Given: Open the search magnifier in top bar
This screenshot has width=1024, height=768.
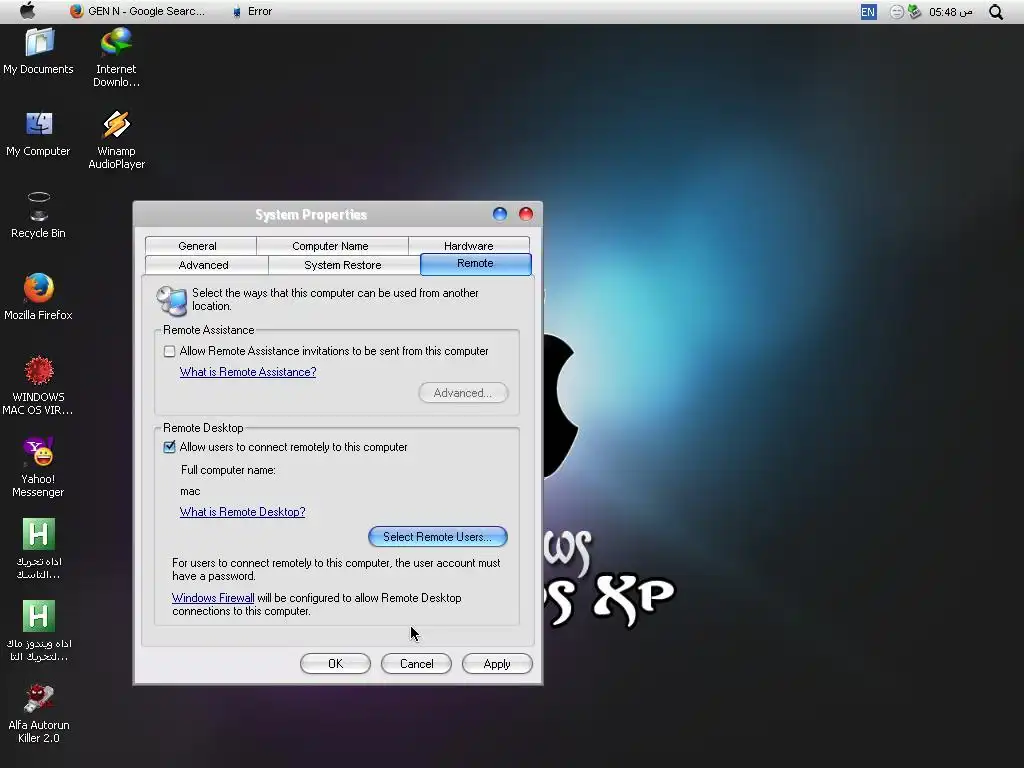Looking at the screenshot, I should pos(996,12).
